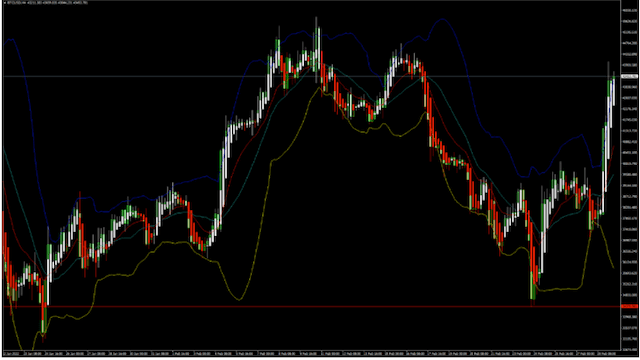The image size is (640, 360).
Task: Select the yellow lower band at its deep mid-chart trough
Action: (x=239, y=299)
